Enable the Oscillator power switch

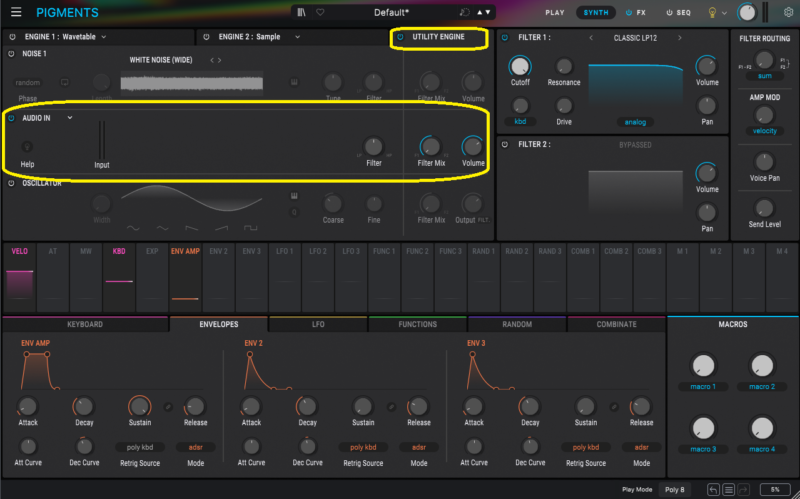11,183
